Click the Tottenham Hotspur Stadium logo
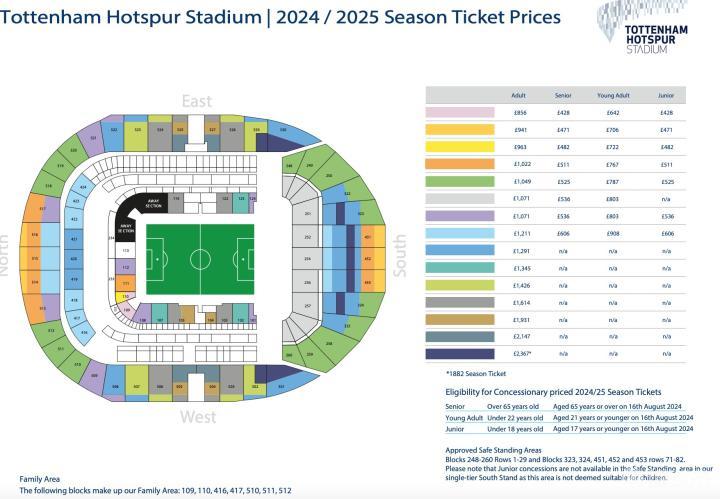 654,28
